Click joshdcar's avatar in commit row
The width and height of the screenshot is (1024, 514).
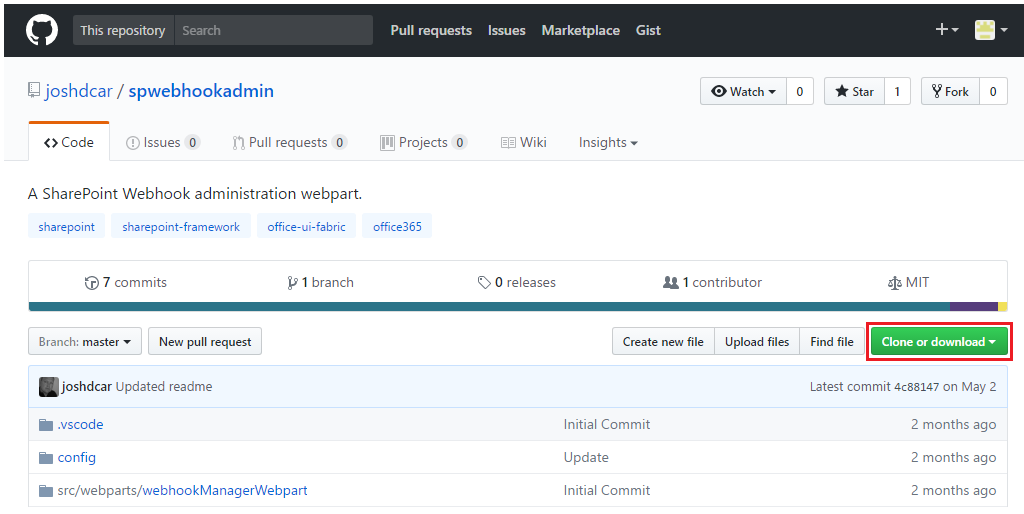click(x=48, y=387)
